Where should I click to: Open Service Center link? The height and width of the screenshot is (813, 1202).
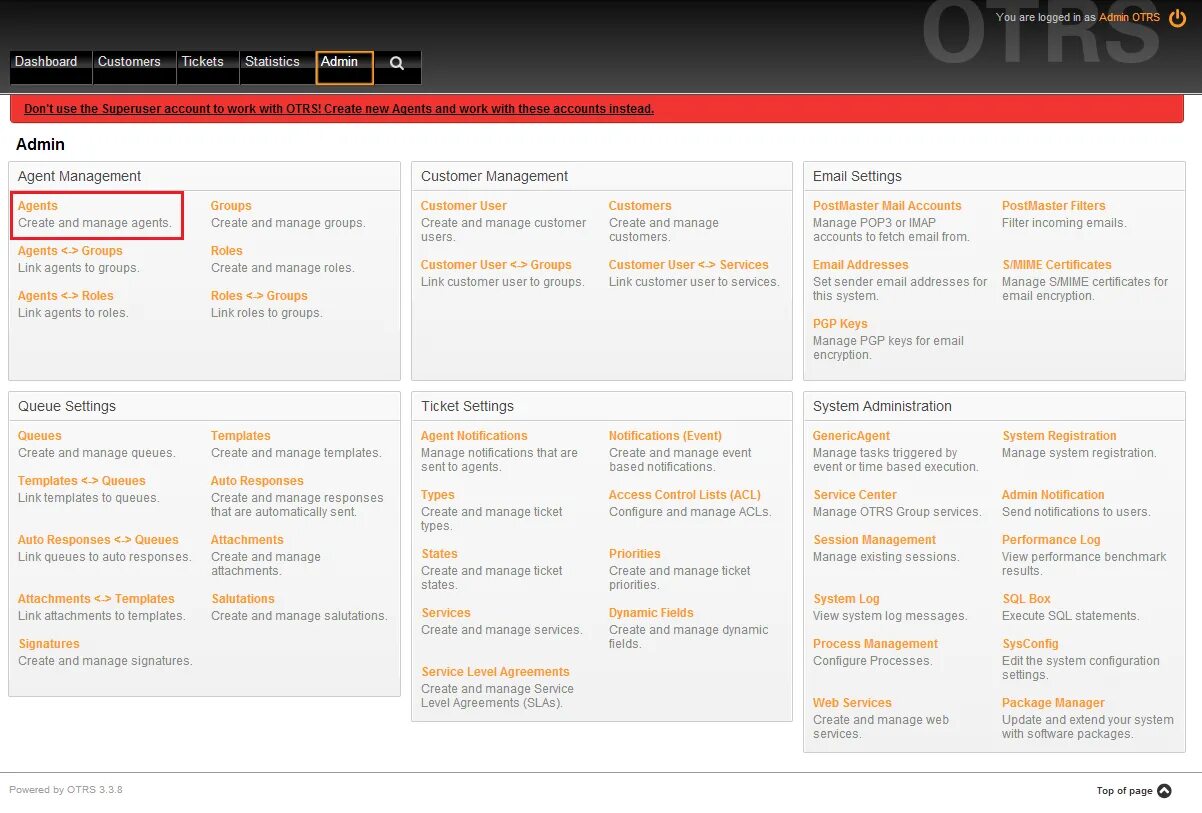855,495
